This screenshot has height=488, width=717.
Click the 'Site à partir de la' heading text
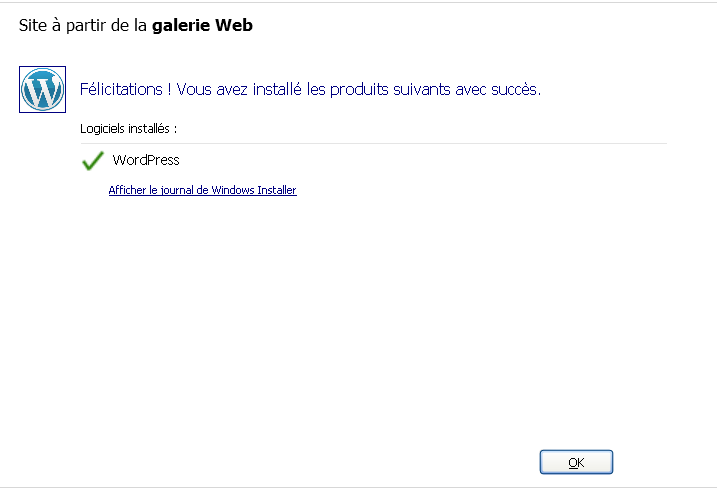coord(83,26)
